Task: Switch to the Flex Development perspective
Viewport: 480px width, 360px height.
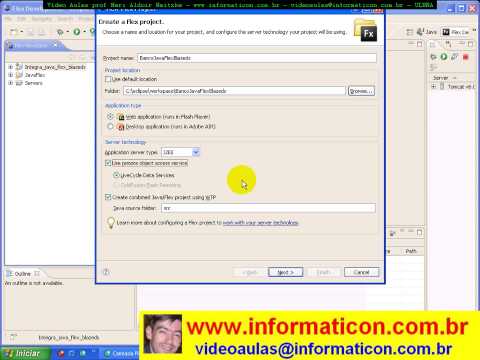Action: [x=456, y=32]
